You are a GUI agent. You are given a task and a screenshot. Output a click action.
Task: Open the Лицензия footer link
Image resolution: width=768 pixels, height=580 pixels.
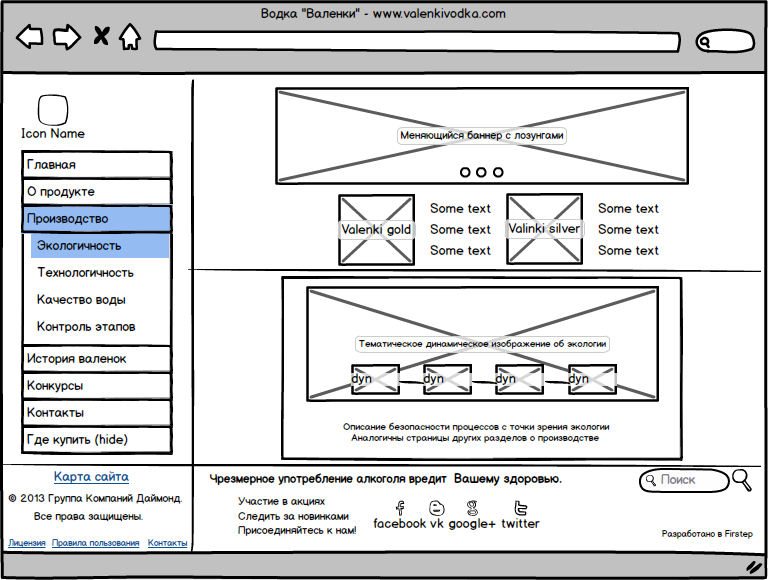[x=27, y=543]
